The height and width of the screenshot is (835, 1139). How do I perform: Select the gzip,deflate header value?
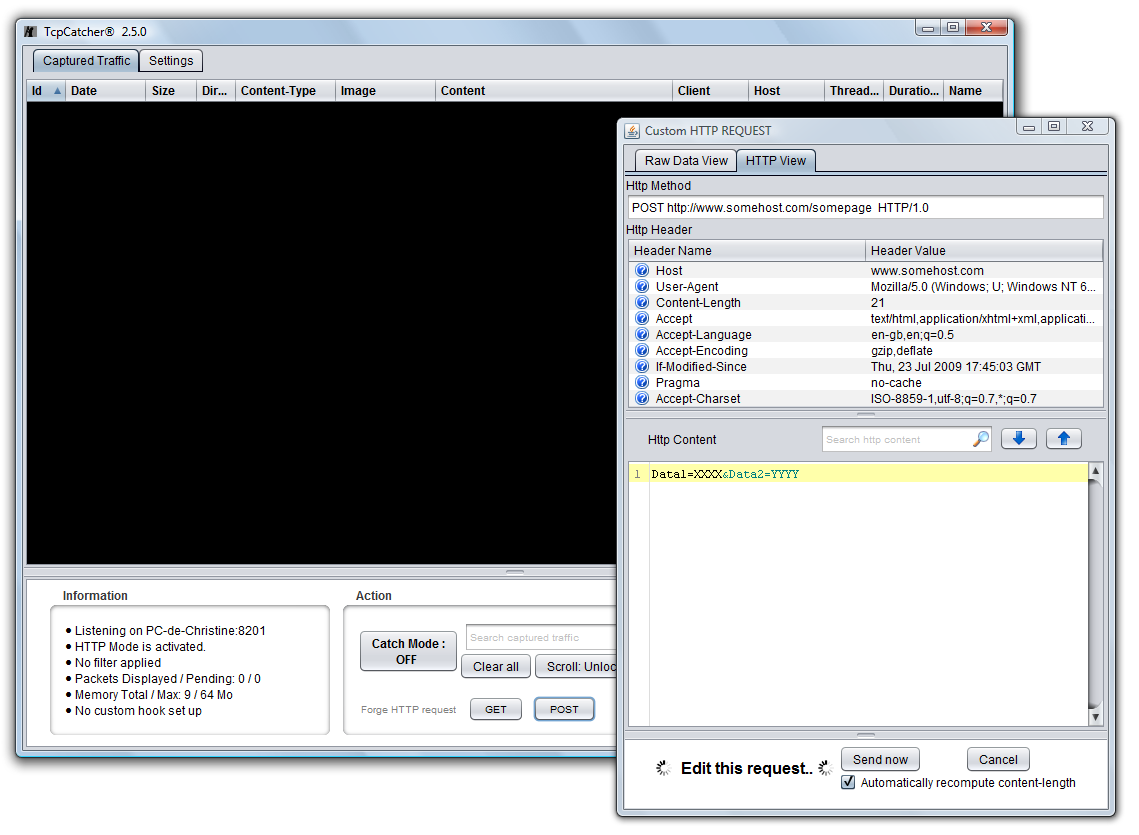click(901, 350)
